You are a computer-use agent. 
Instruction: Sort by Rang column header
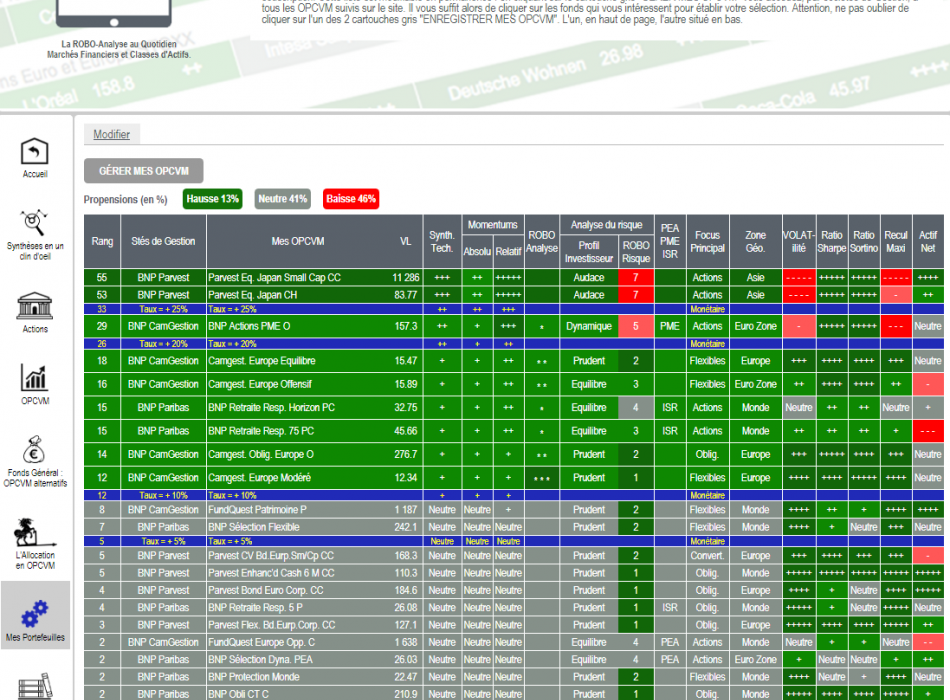[102, 241]
